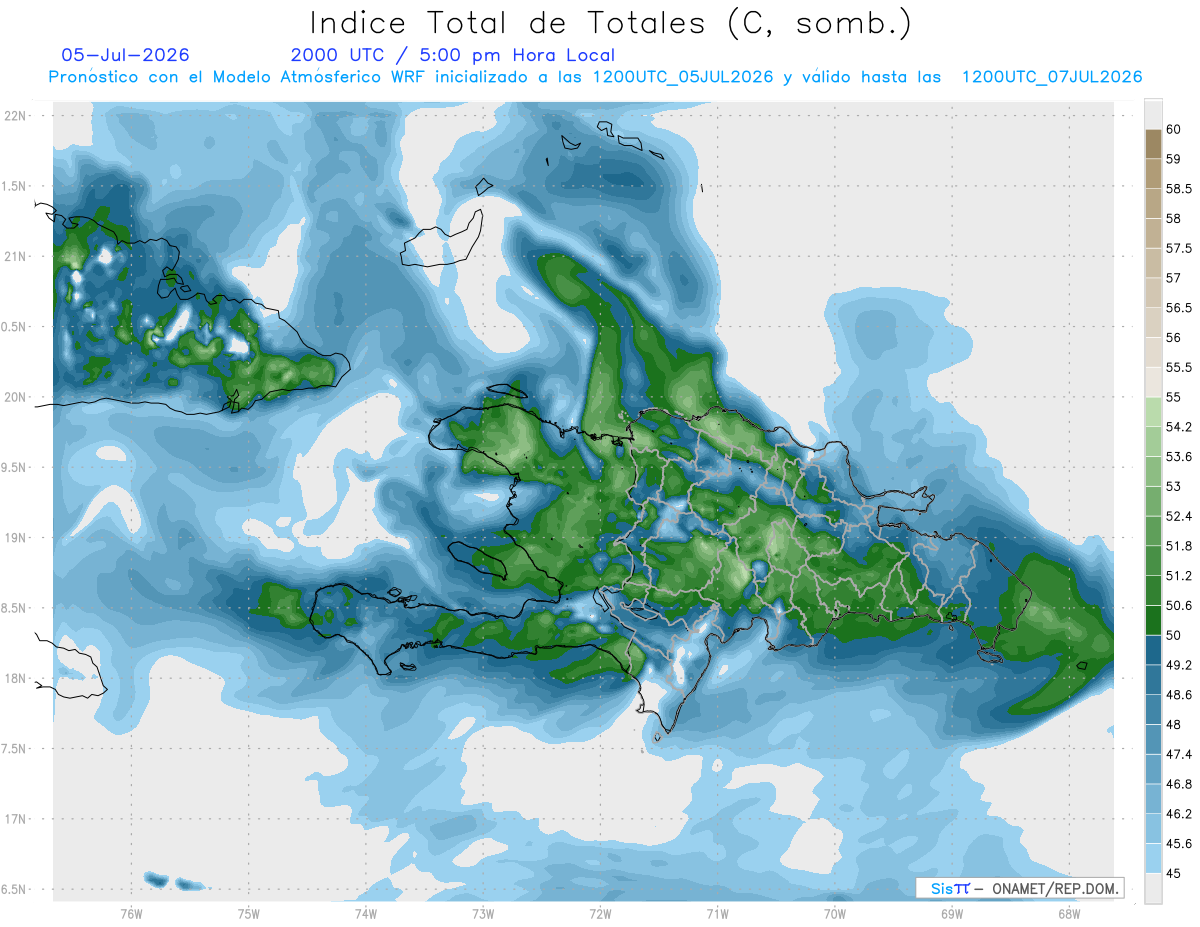Click the 71W longitude label
The height and width of the screenshot is (927, 1200).
717,913
